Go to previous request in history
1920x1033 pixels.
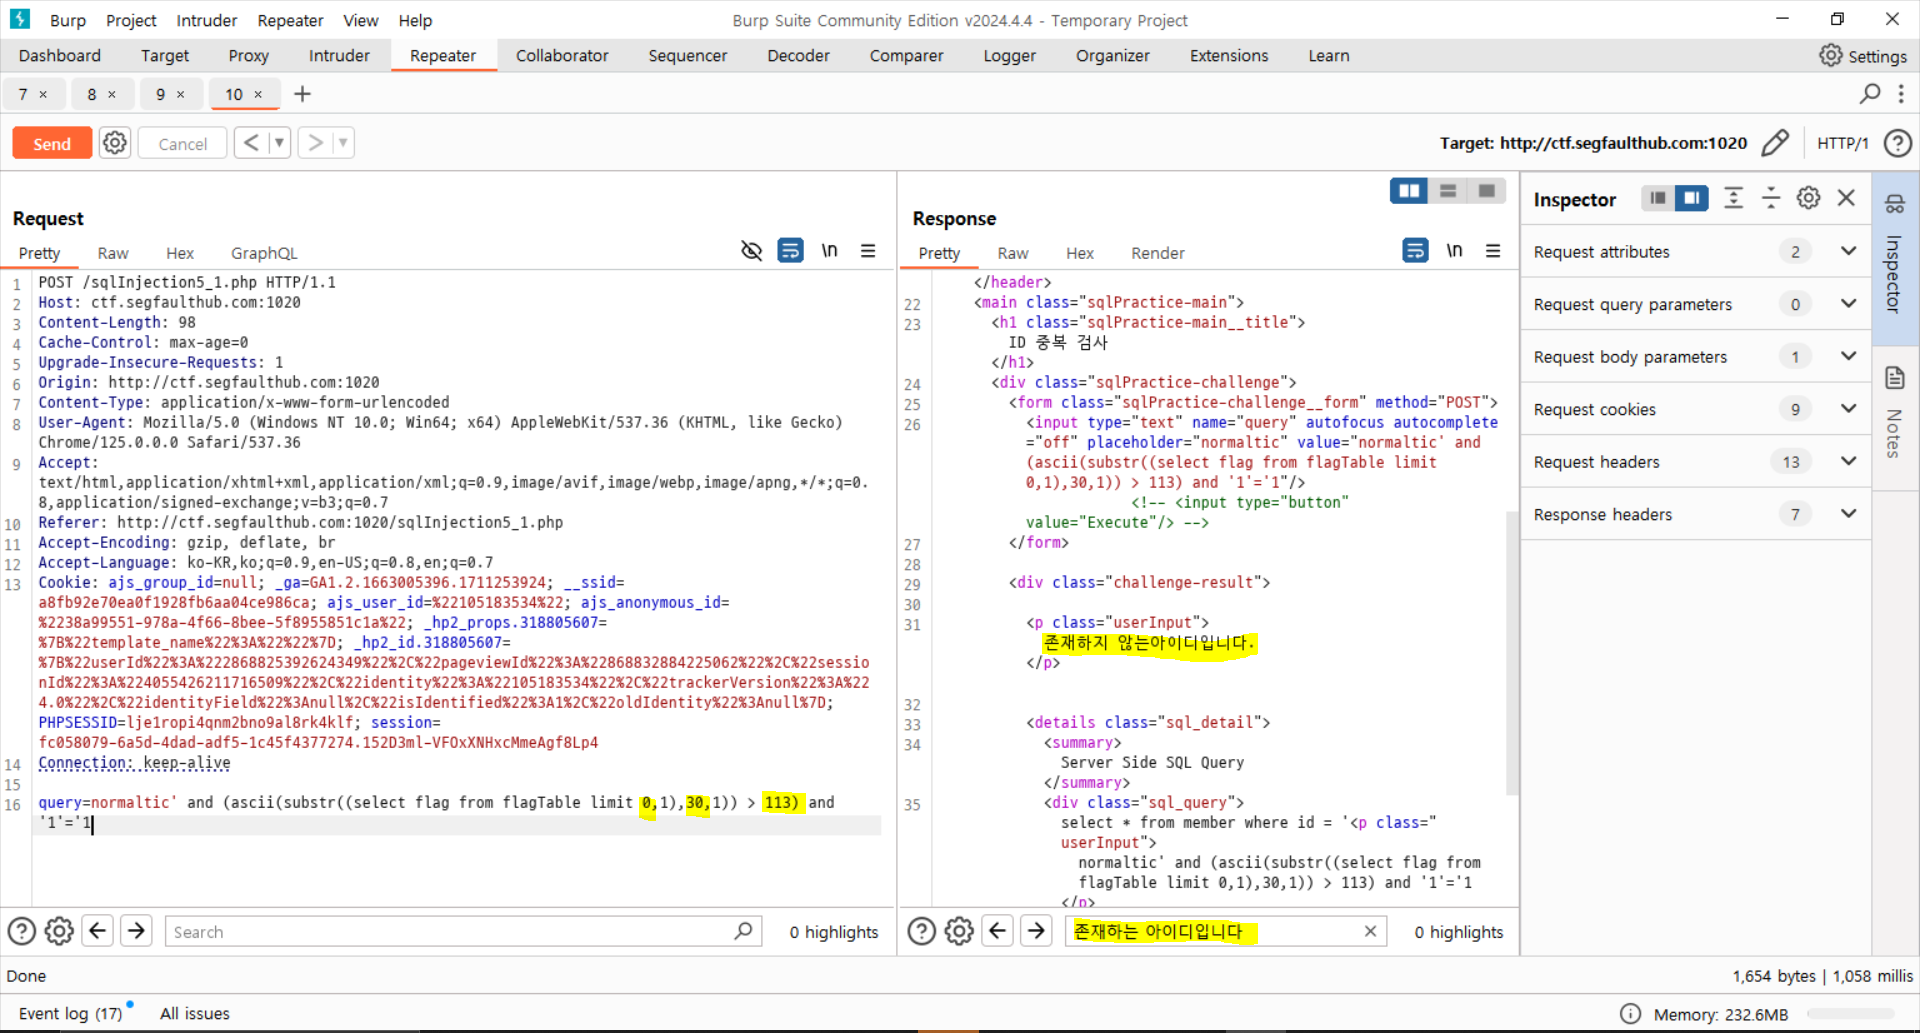point(251,143)
